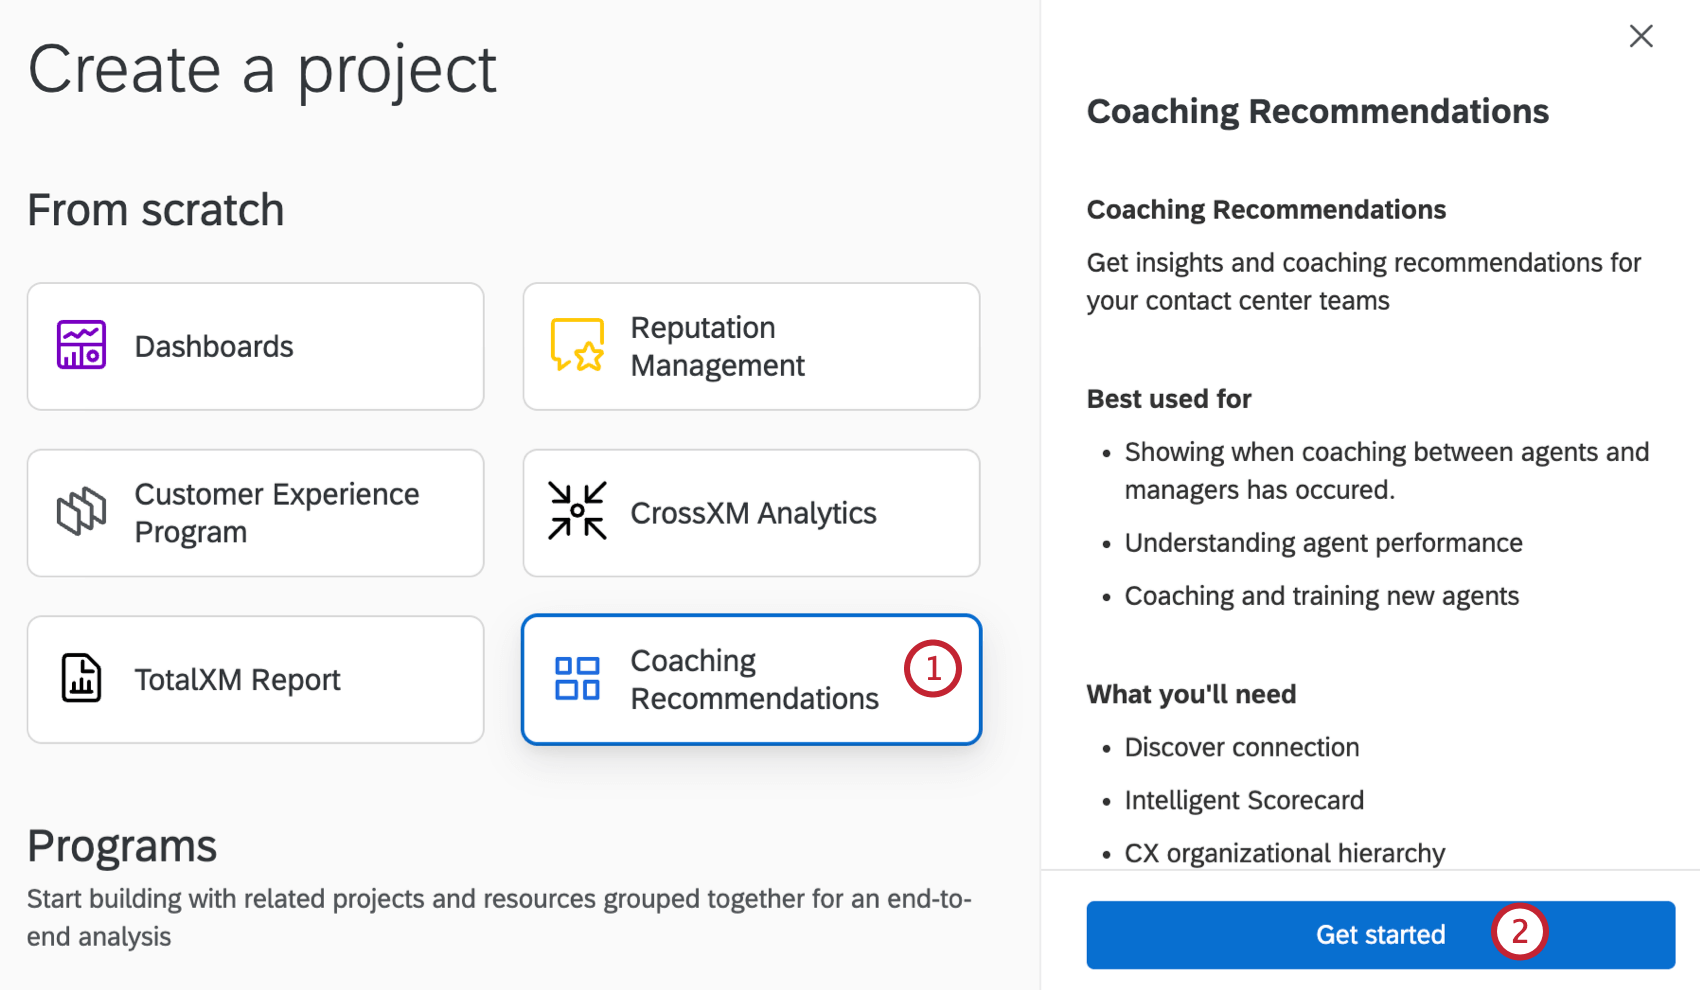The image size is (1700, 990).
Task: Click the red circled '1' annotation badge
Action: (932, 668)
